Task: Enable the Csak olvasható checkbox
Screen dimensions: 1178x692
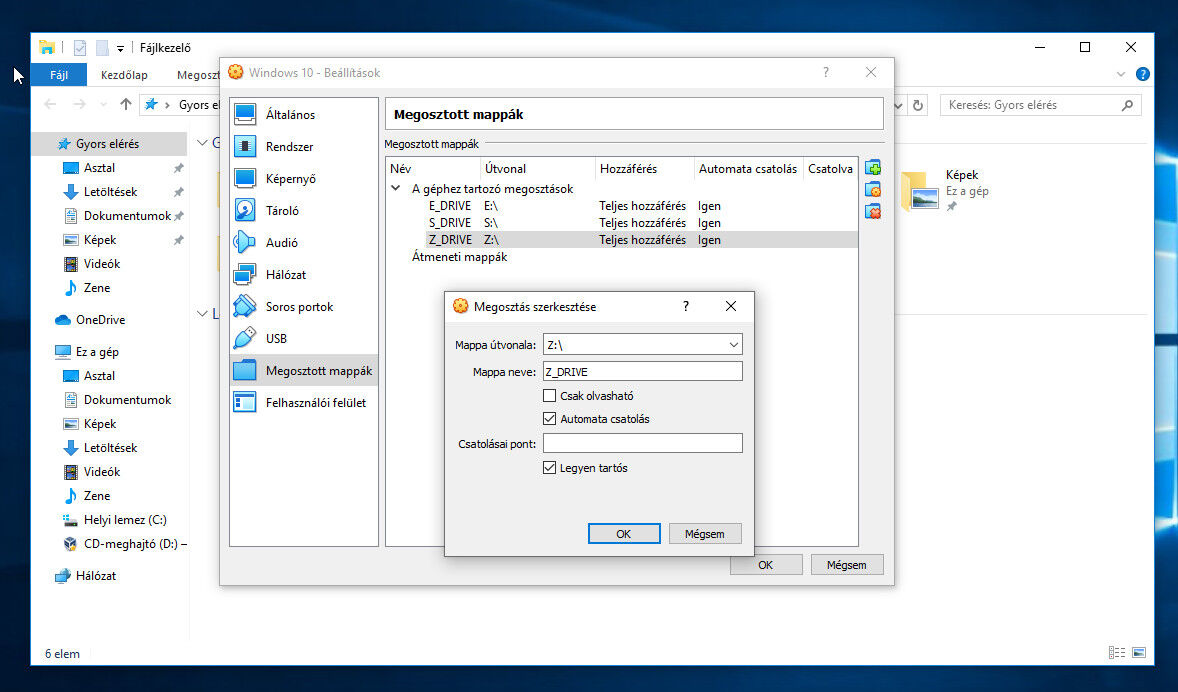Action: coord(549,395)
